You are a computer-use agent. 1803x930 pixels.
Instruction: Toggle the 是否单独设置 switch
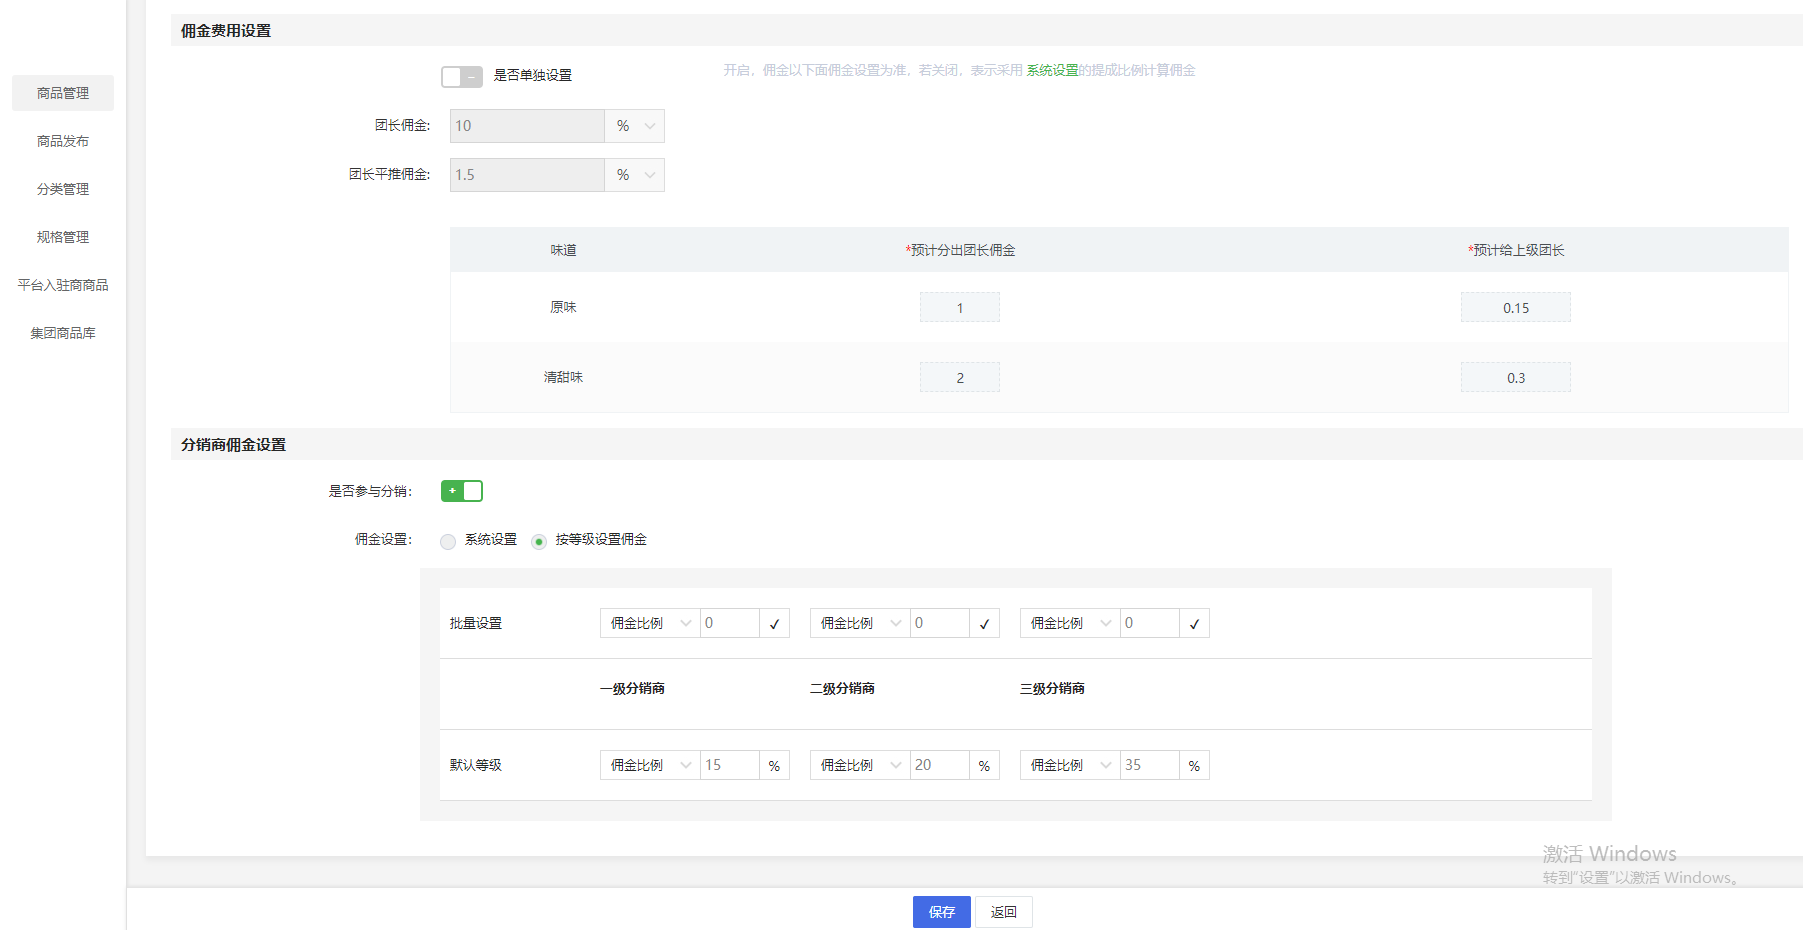point(461,76)
